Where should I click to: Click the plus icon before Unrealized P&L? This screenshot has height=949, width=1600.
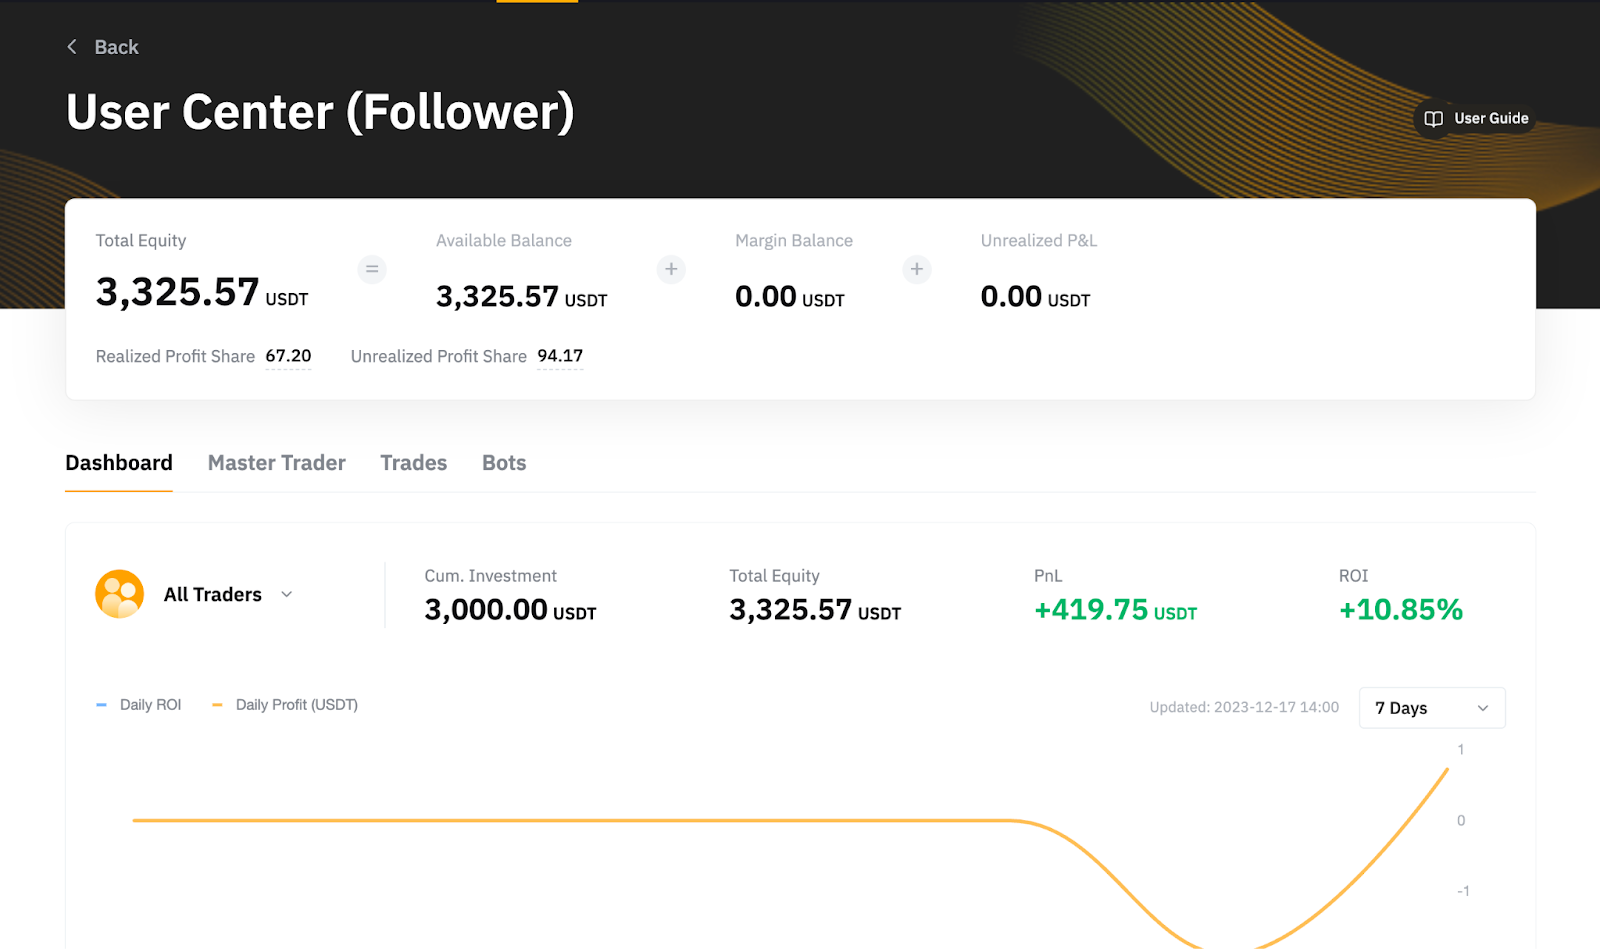(916, 269)
